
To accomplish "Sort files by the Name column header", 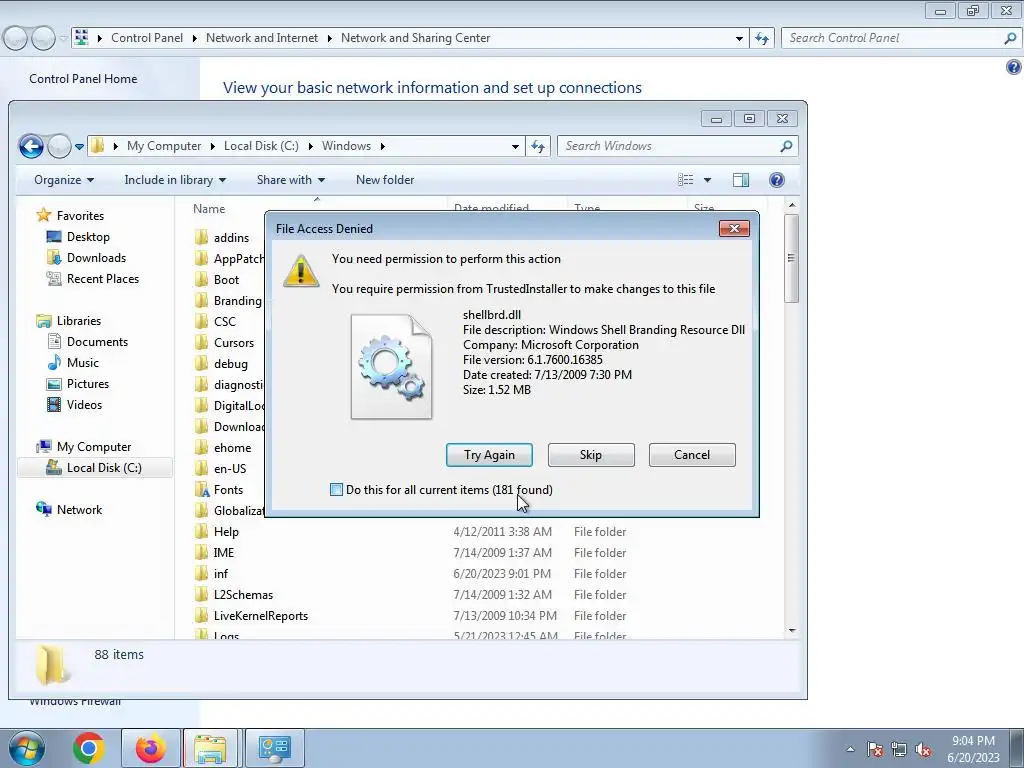I will click(209, 209).
